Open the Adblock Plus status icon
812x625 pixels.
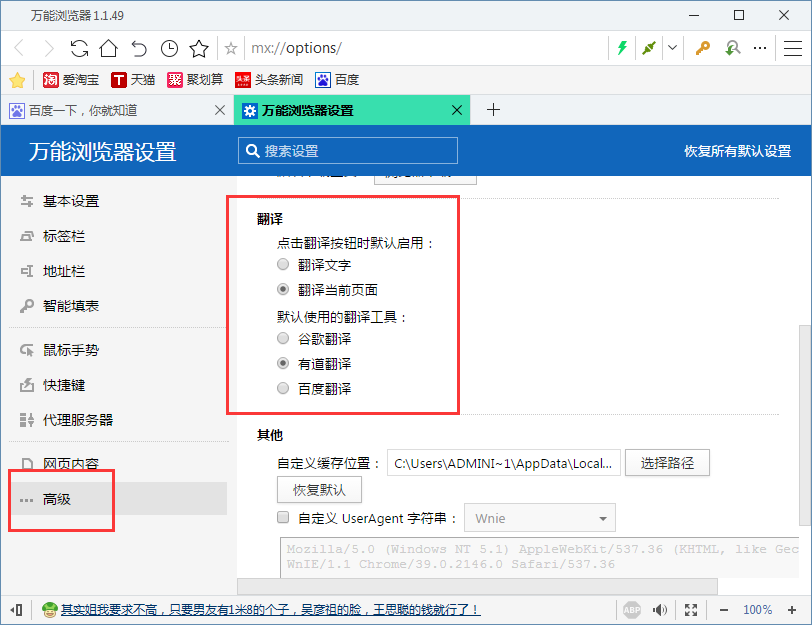click(632, 608)
